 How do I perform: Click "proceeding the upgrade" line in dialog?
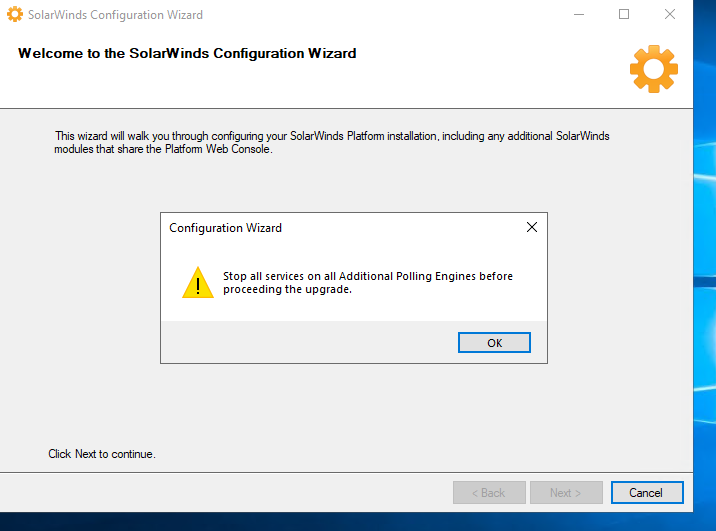[287, 290]
